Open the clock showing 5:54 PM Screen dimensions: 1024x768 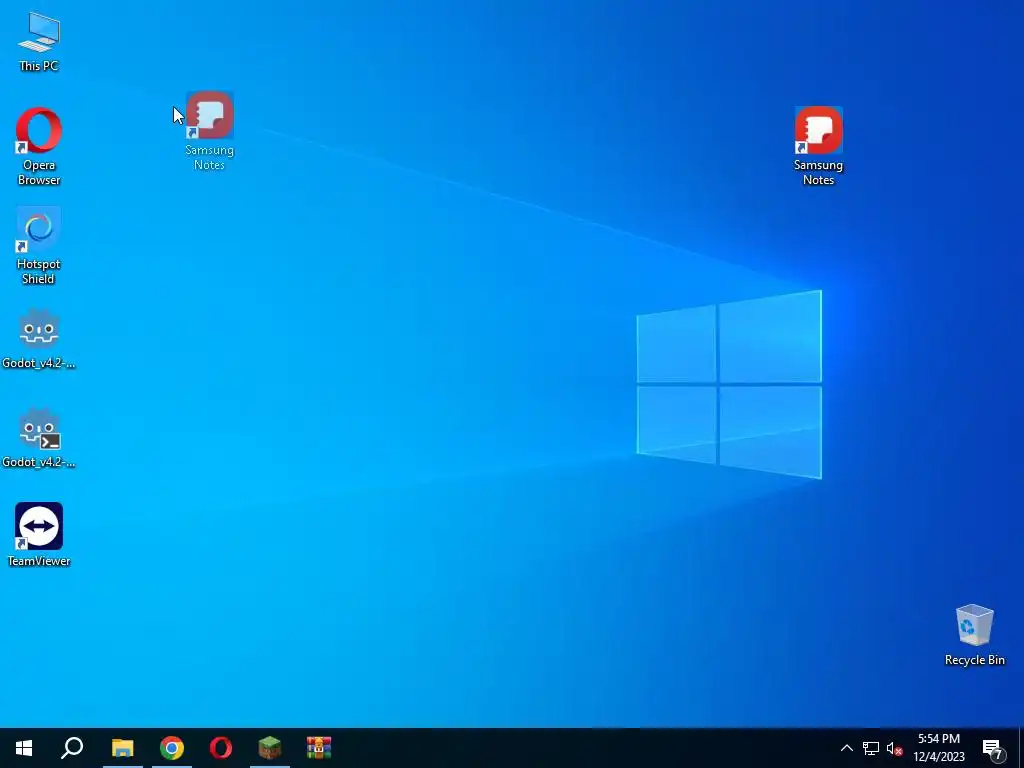pos(939,748)
